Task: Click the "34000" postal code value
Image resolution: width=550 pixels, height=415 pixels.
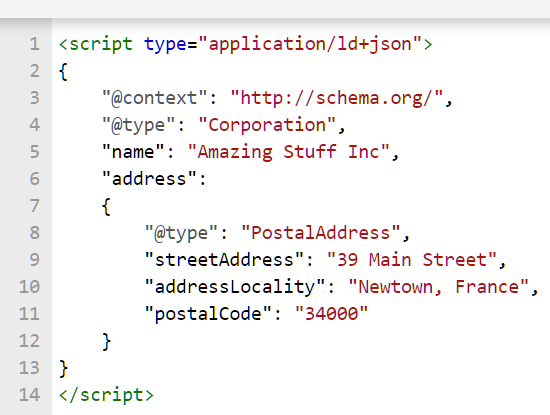Action: (331, 314)
